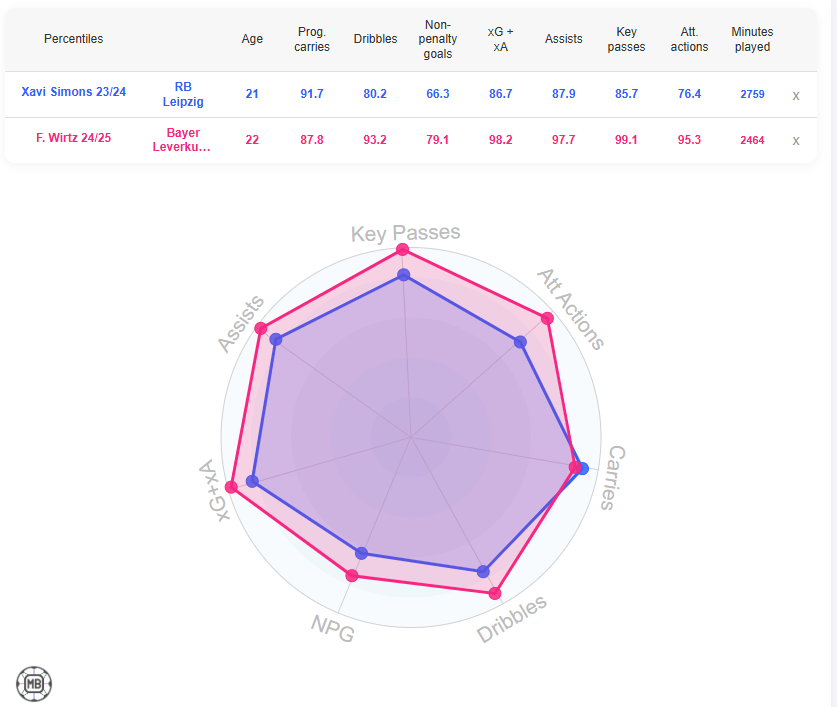Image resolution: width=837 pixels, height=707 pixels.
Task: Click the xG + xA column header
Action: (501, 39)
